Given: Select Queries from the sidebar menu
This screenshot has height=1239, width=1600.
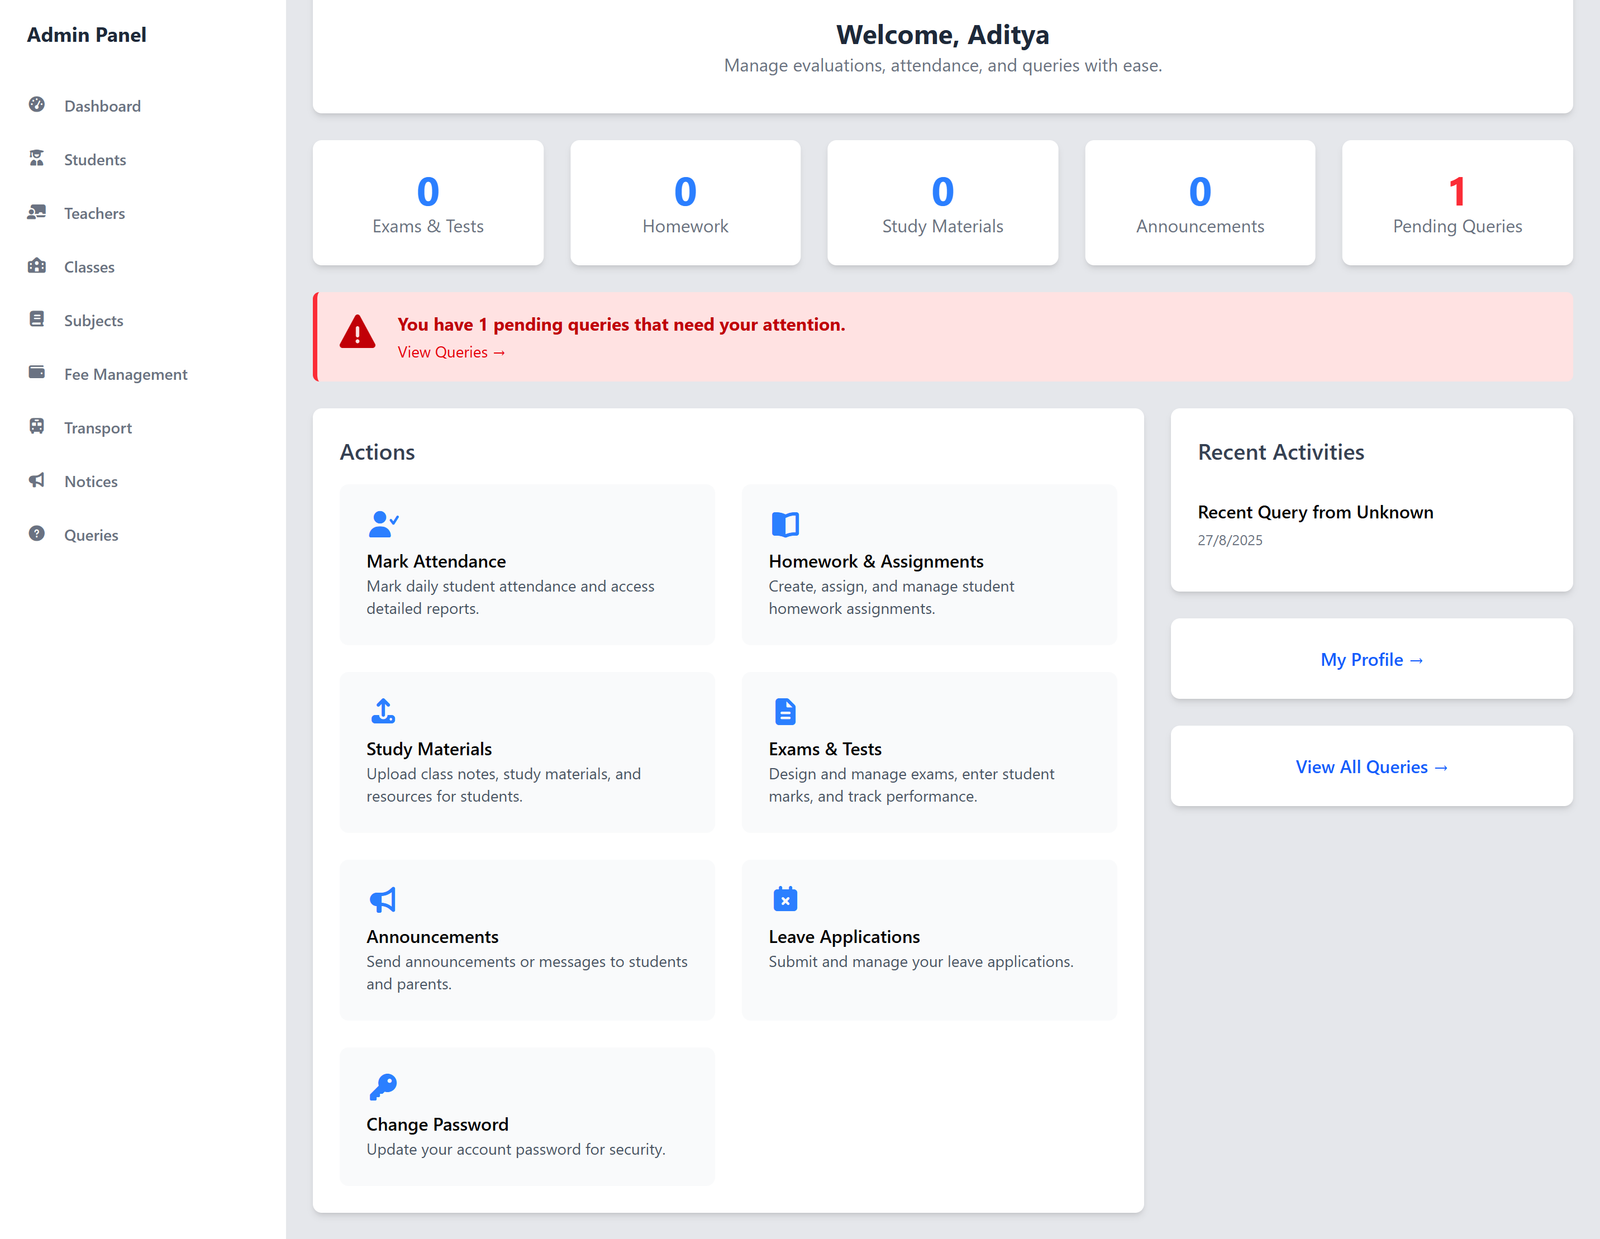Looking at the screenshot, I should [90, 534].
